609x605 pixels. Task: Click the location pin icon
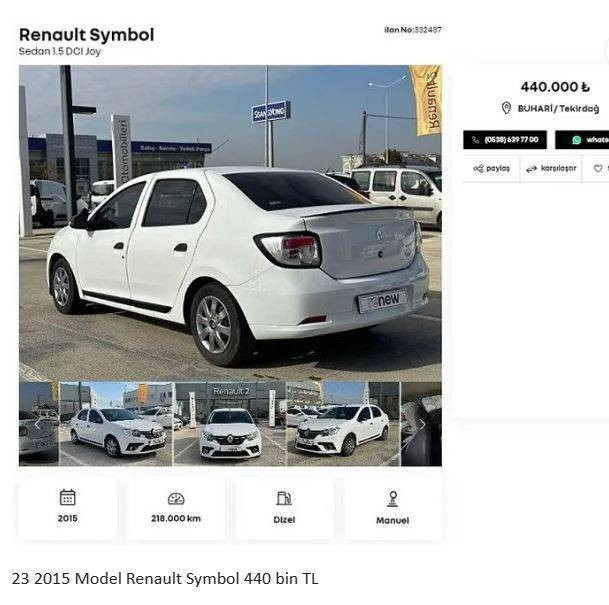click(x=506, y=108)
